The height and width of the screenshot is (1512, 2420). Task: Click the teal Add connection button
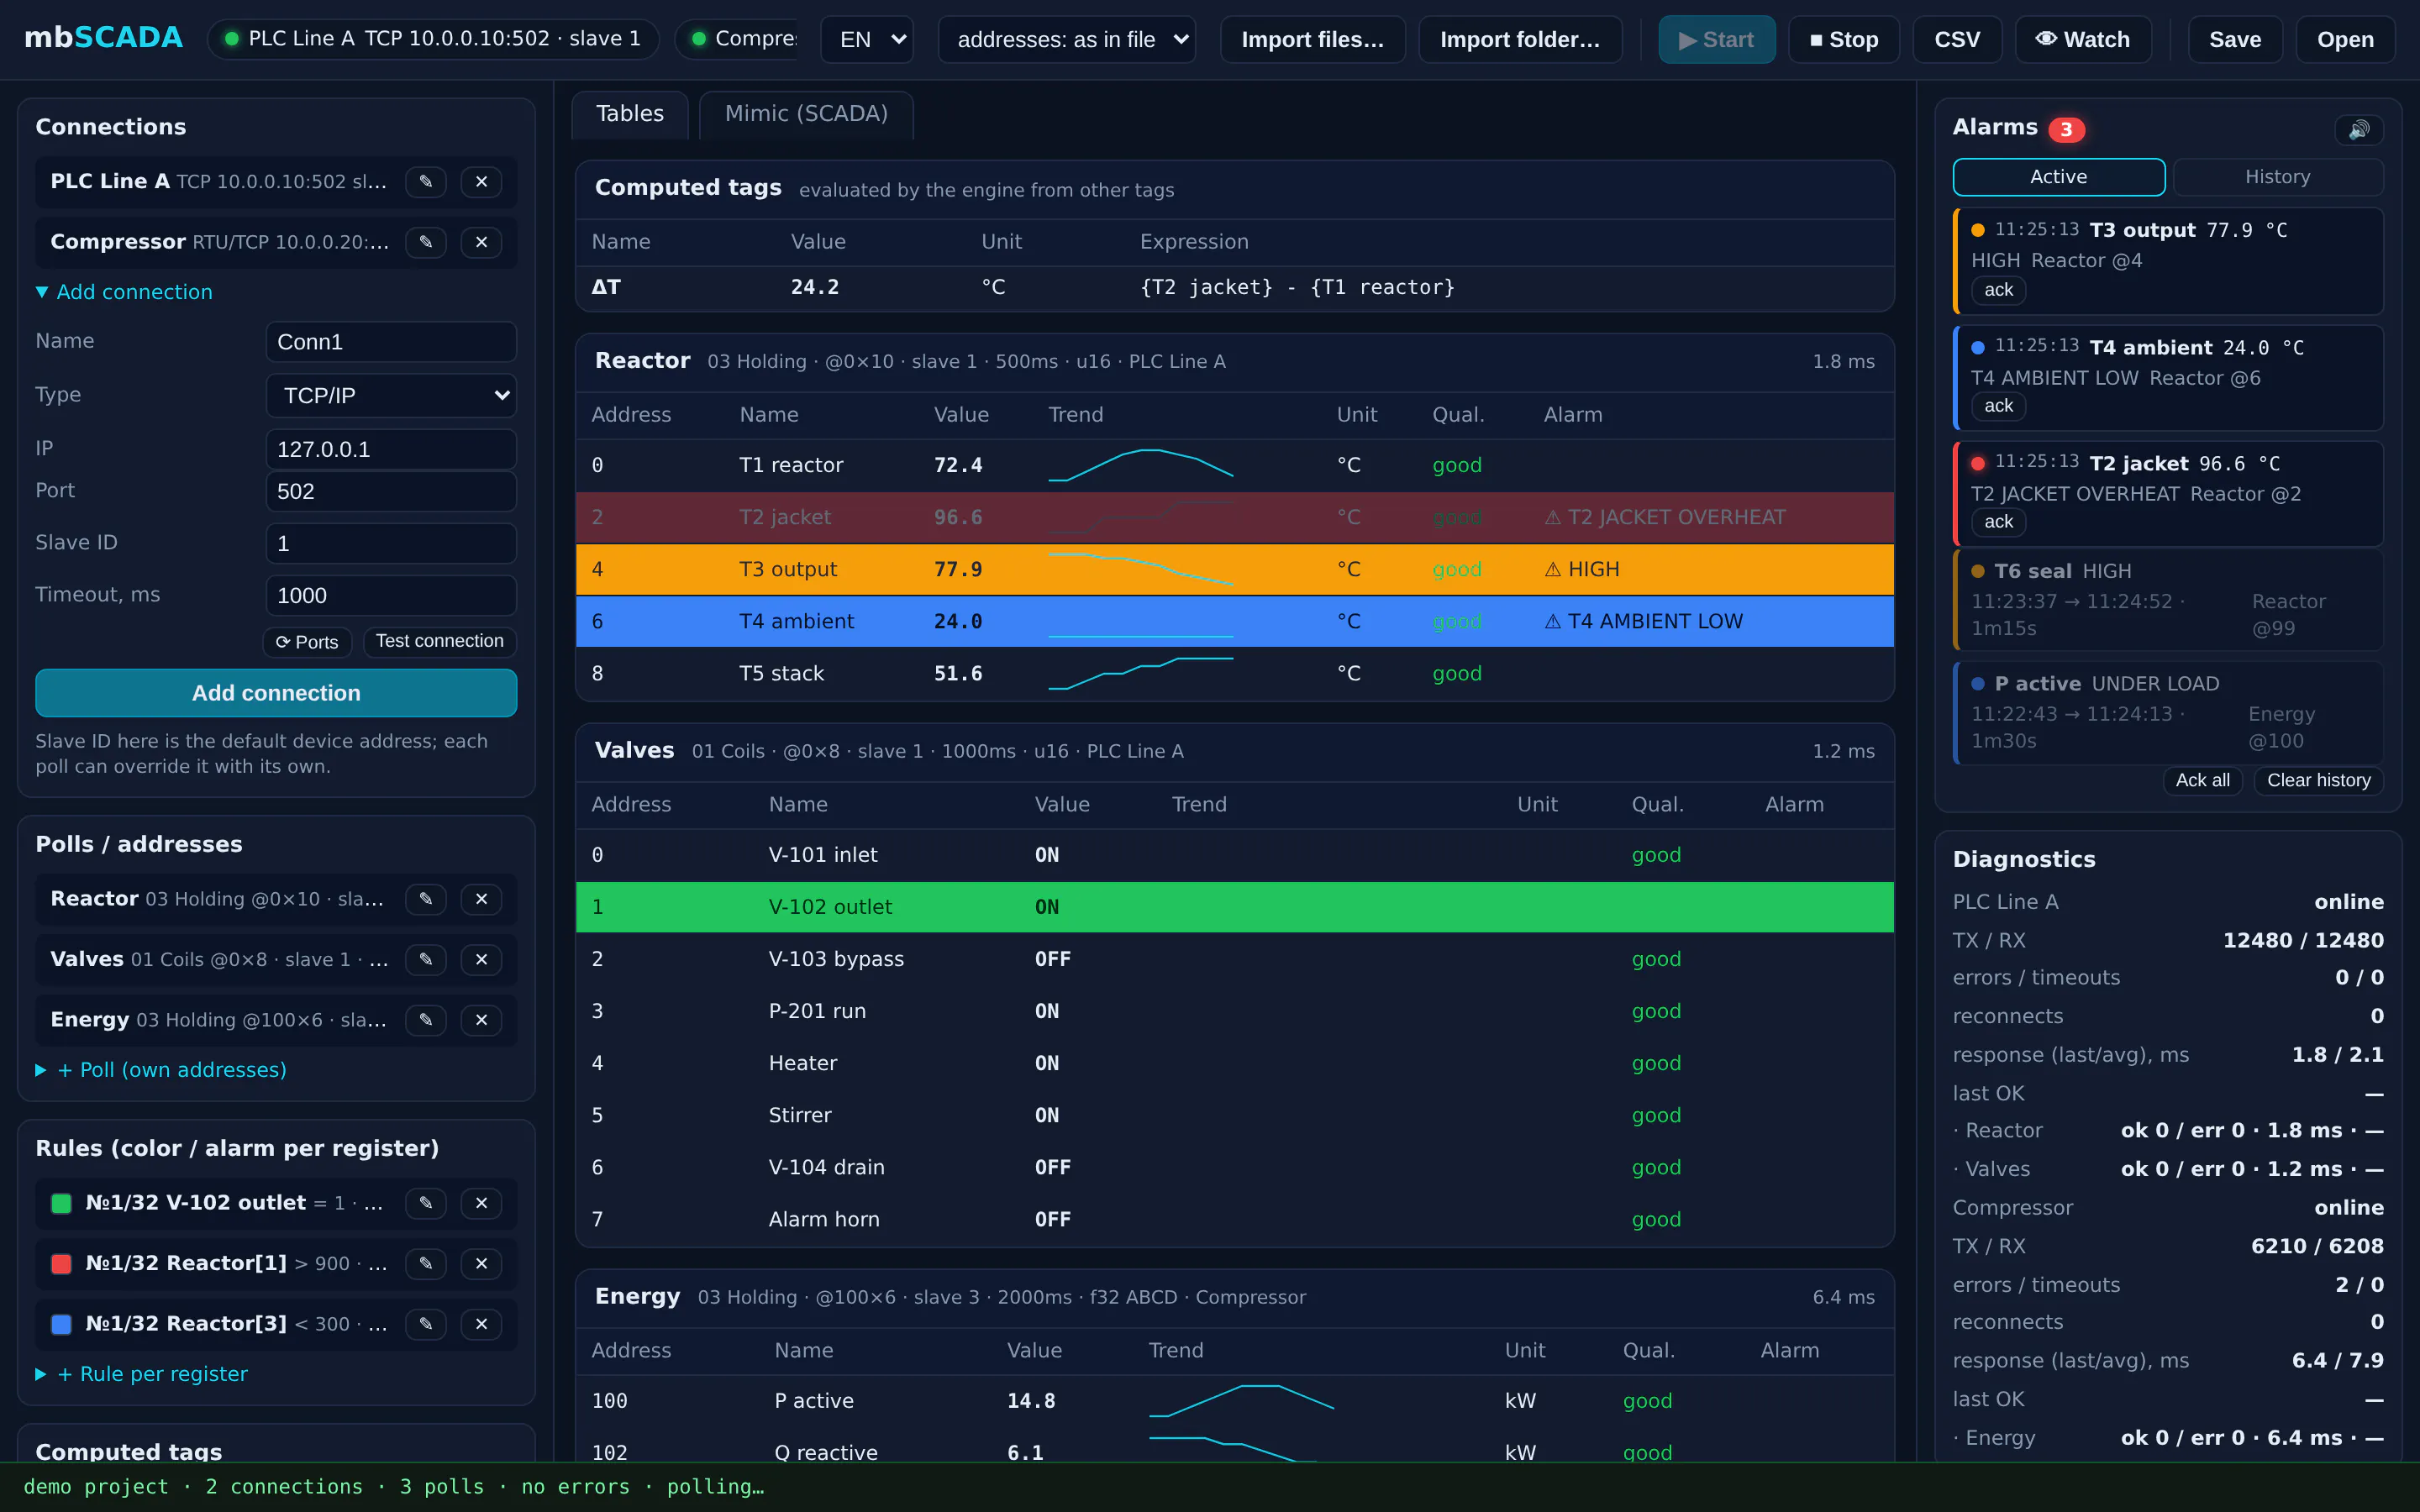click(x=276, y=693)
